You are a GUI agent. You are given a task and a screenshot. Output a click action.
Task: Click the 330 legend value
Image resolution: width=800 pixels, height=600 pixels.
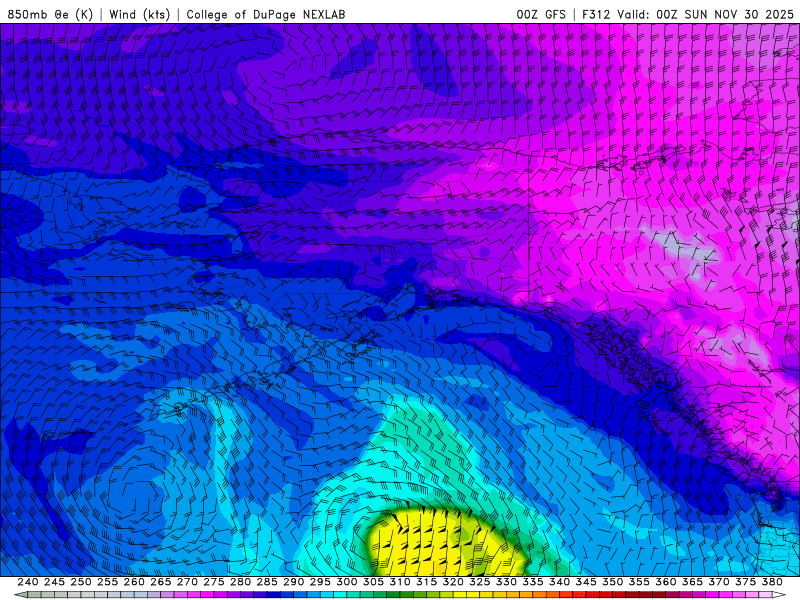(506, 582)
